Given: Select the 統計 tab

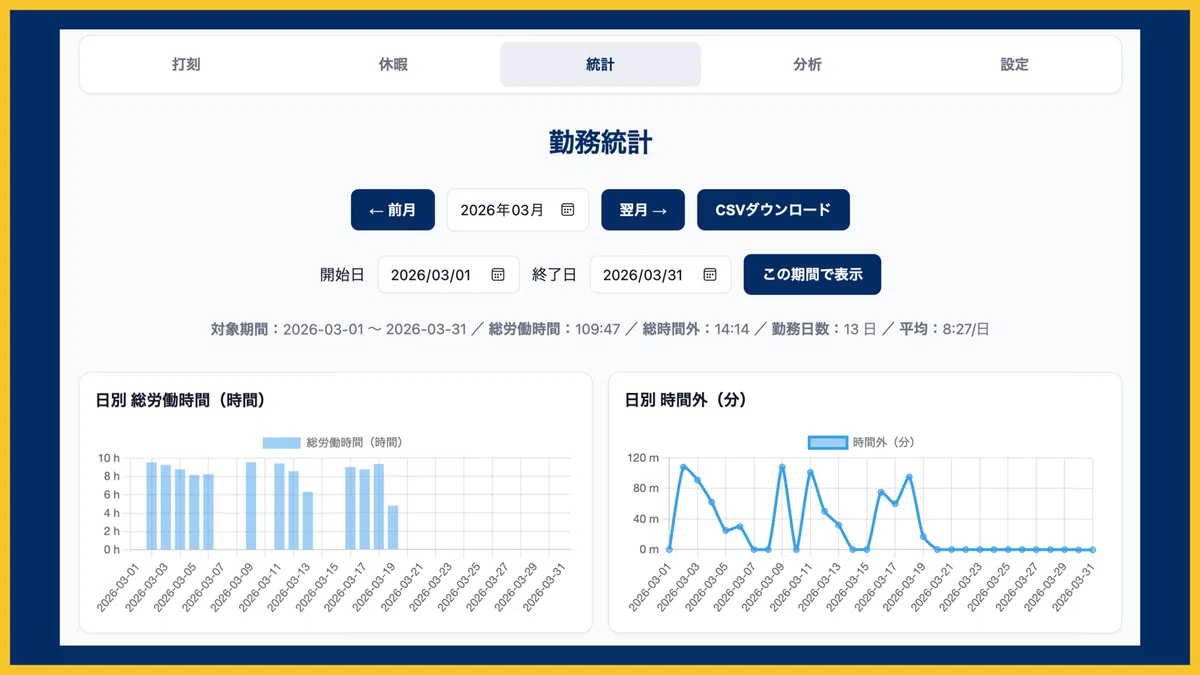Looking at the screenshot, I should pyautogui.click(x=600, y=64).
